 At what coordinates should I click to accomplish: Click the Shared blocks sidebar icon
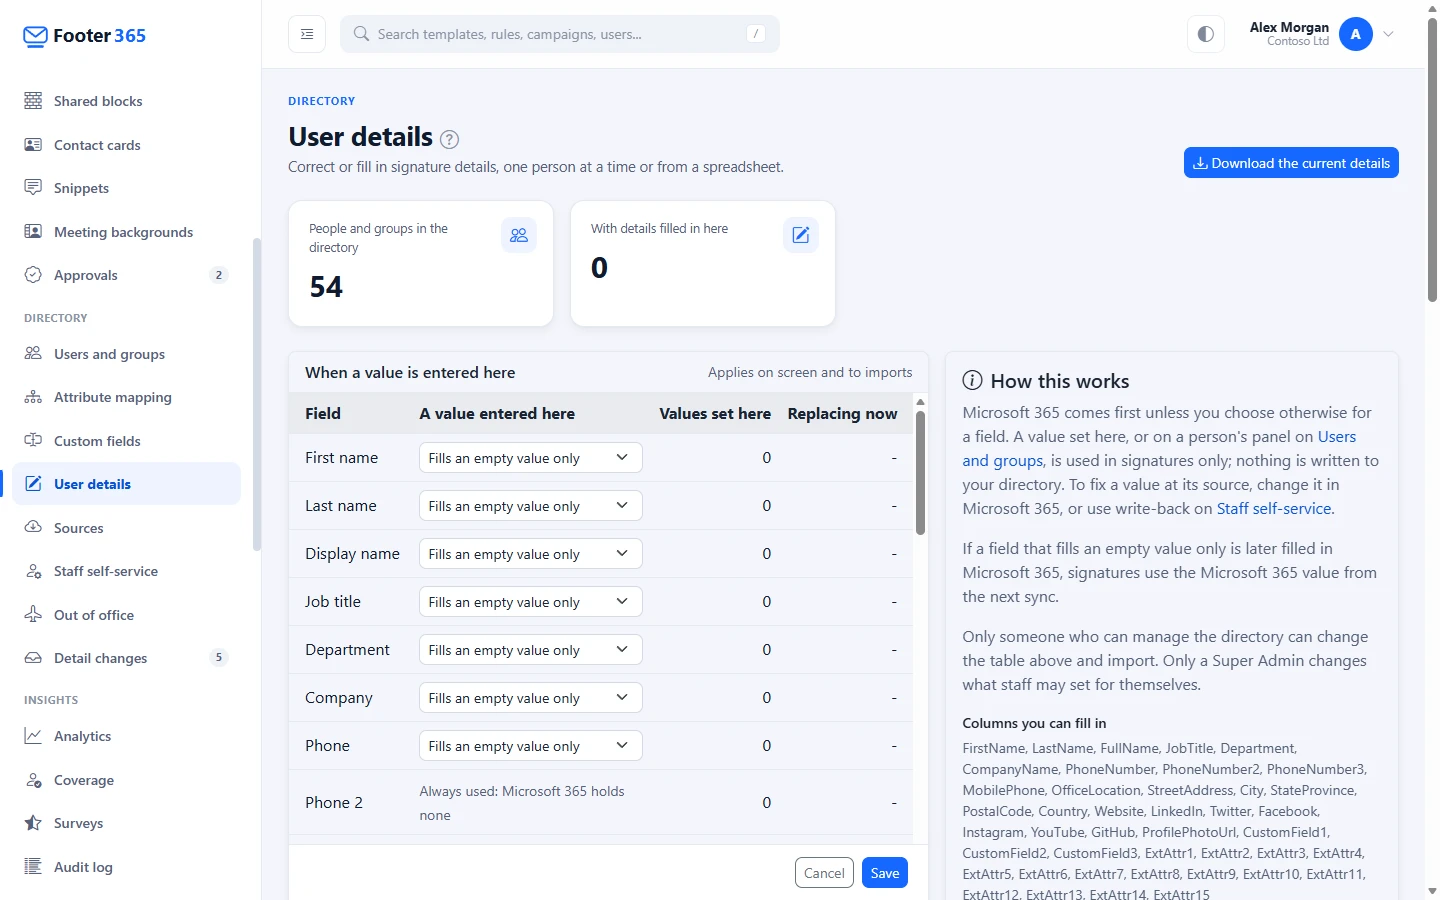[33, 101]
